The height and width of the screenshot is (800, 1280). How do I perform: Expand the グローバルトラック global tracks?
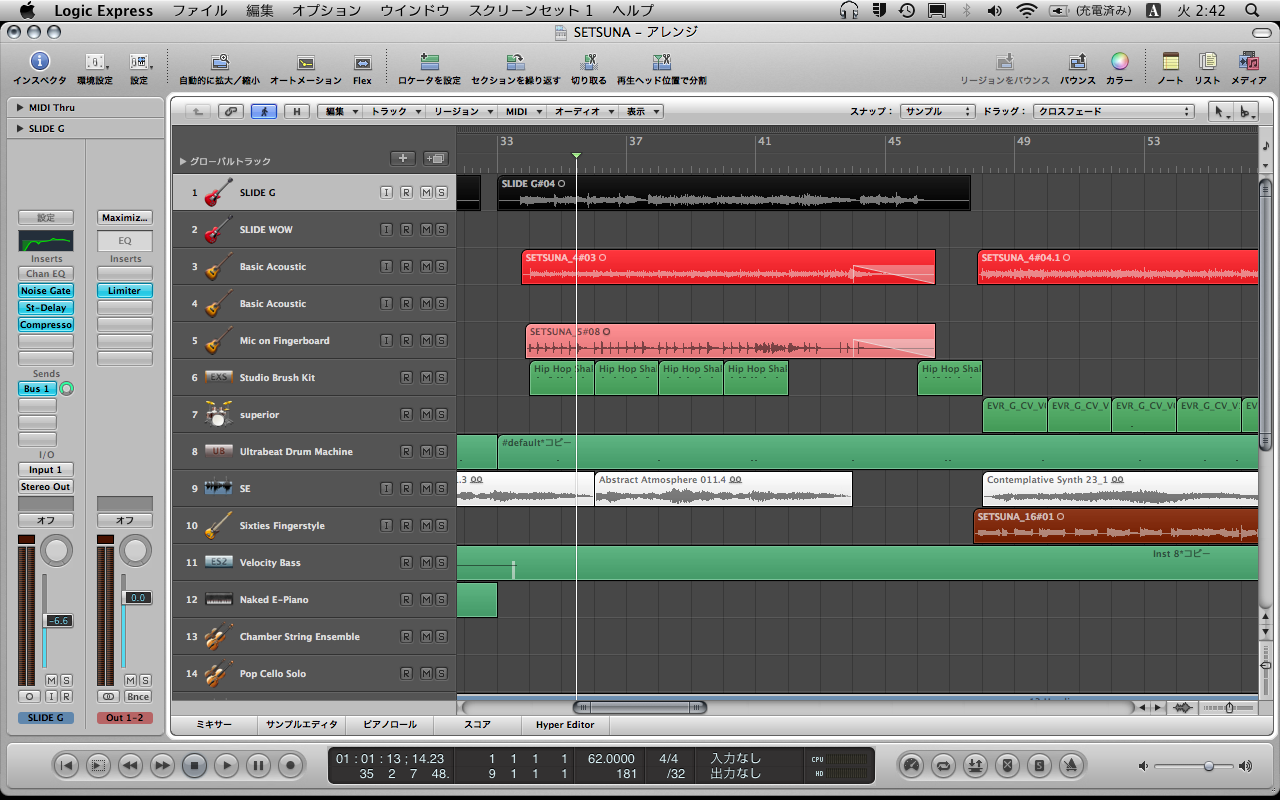coord(183,161)
